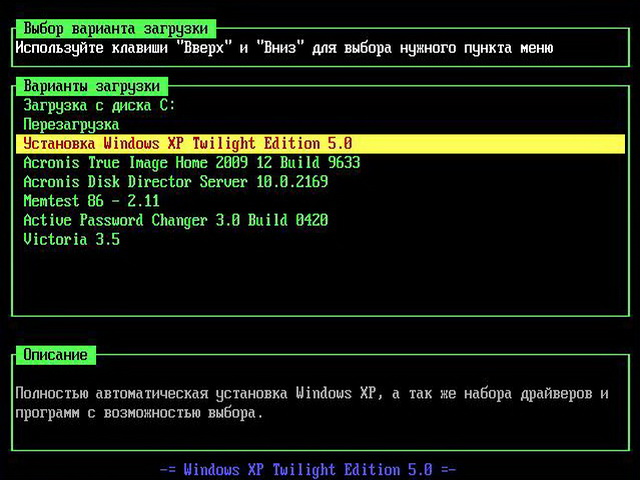Screen dimensions: 640x480
Task: Click the 'Варианты загрузки' panel title
Action: (91, 86)
